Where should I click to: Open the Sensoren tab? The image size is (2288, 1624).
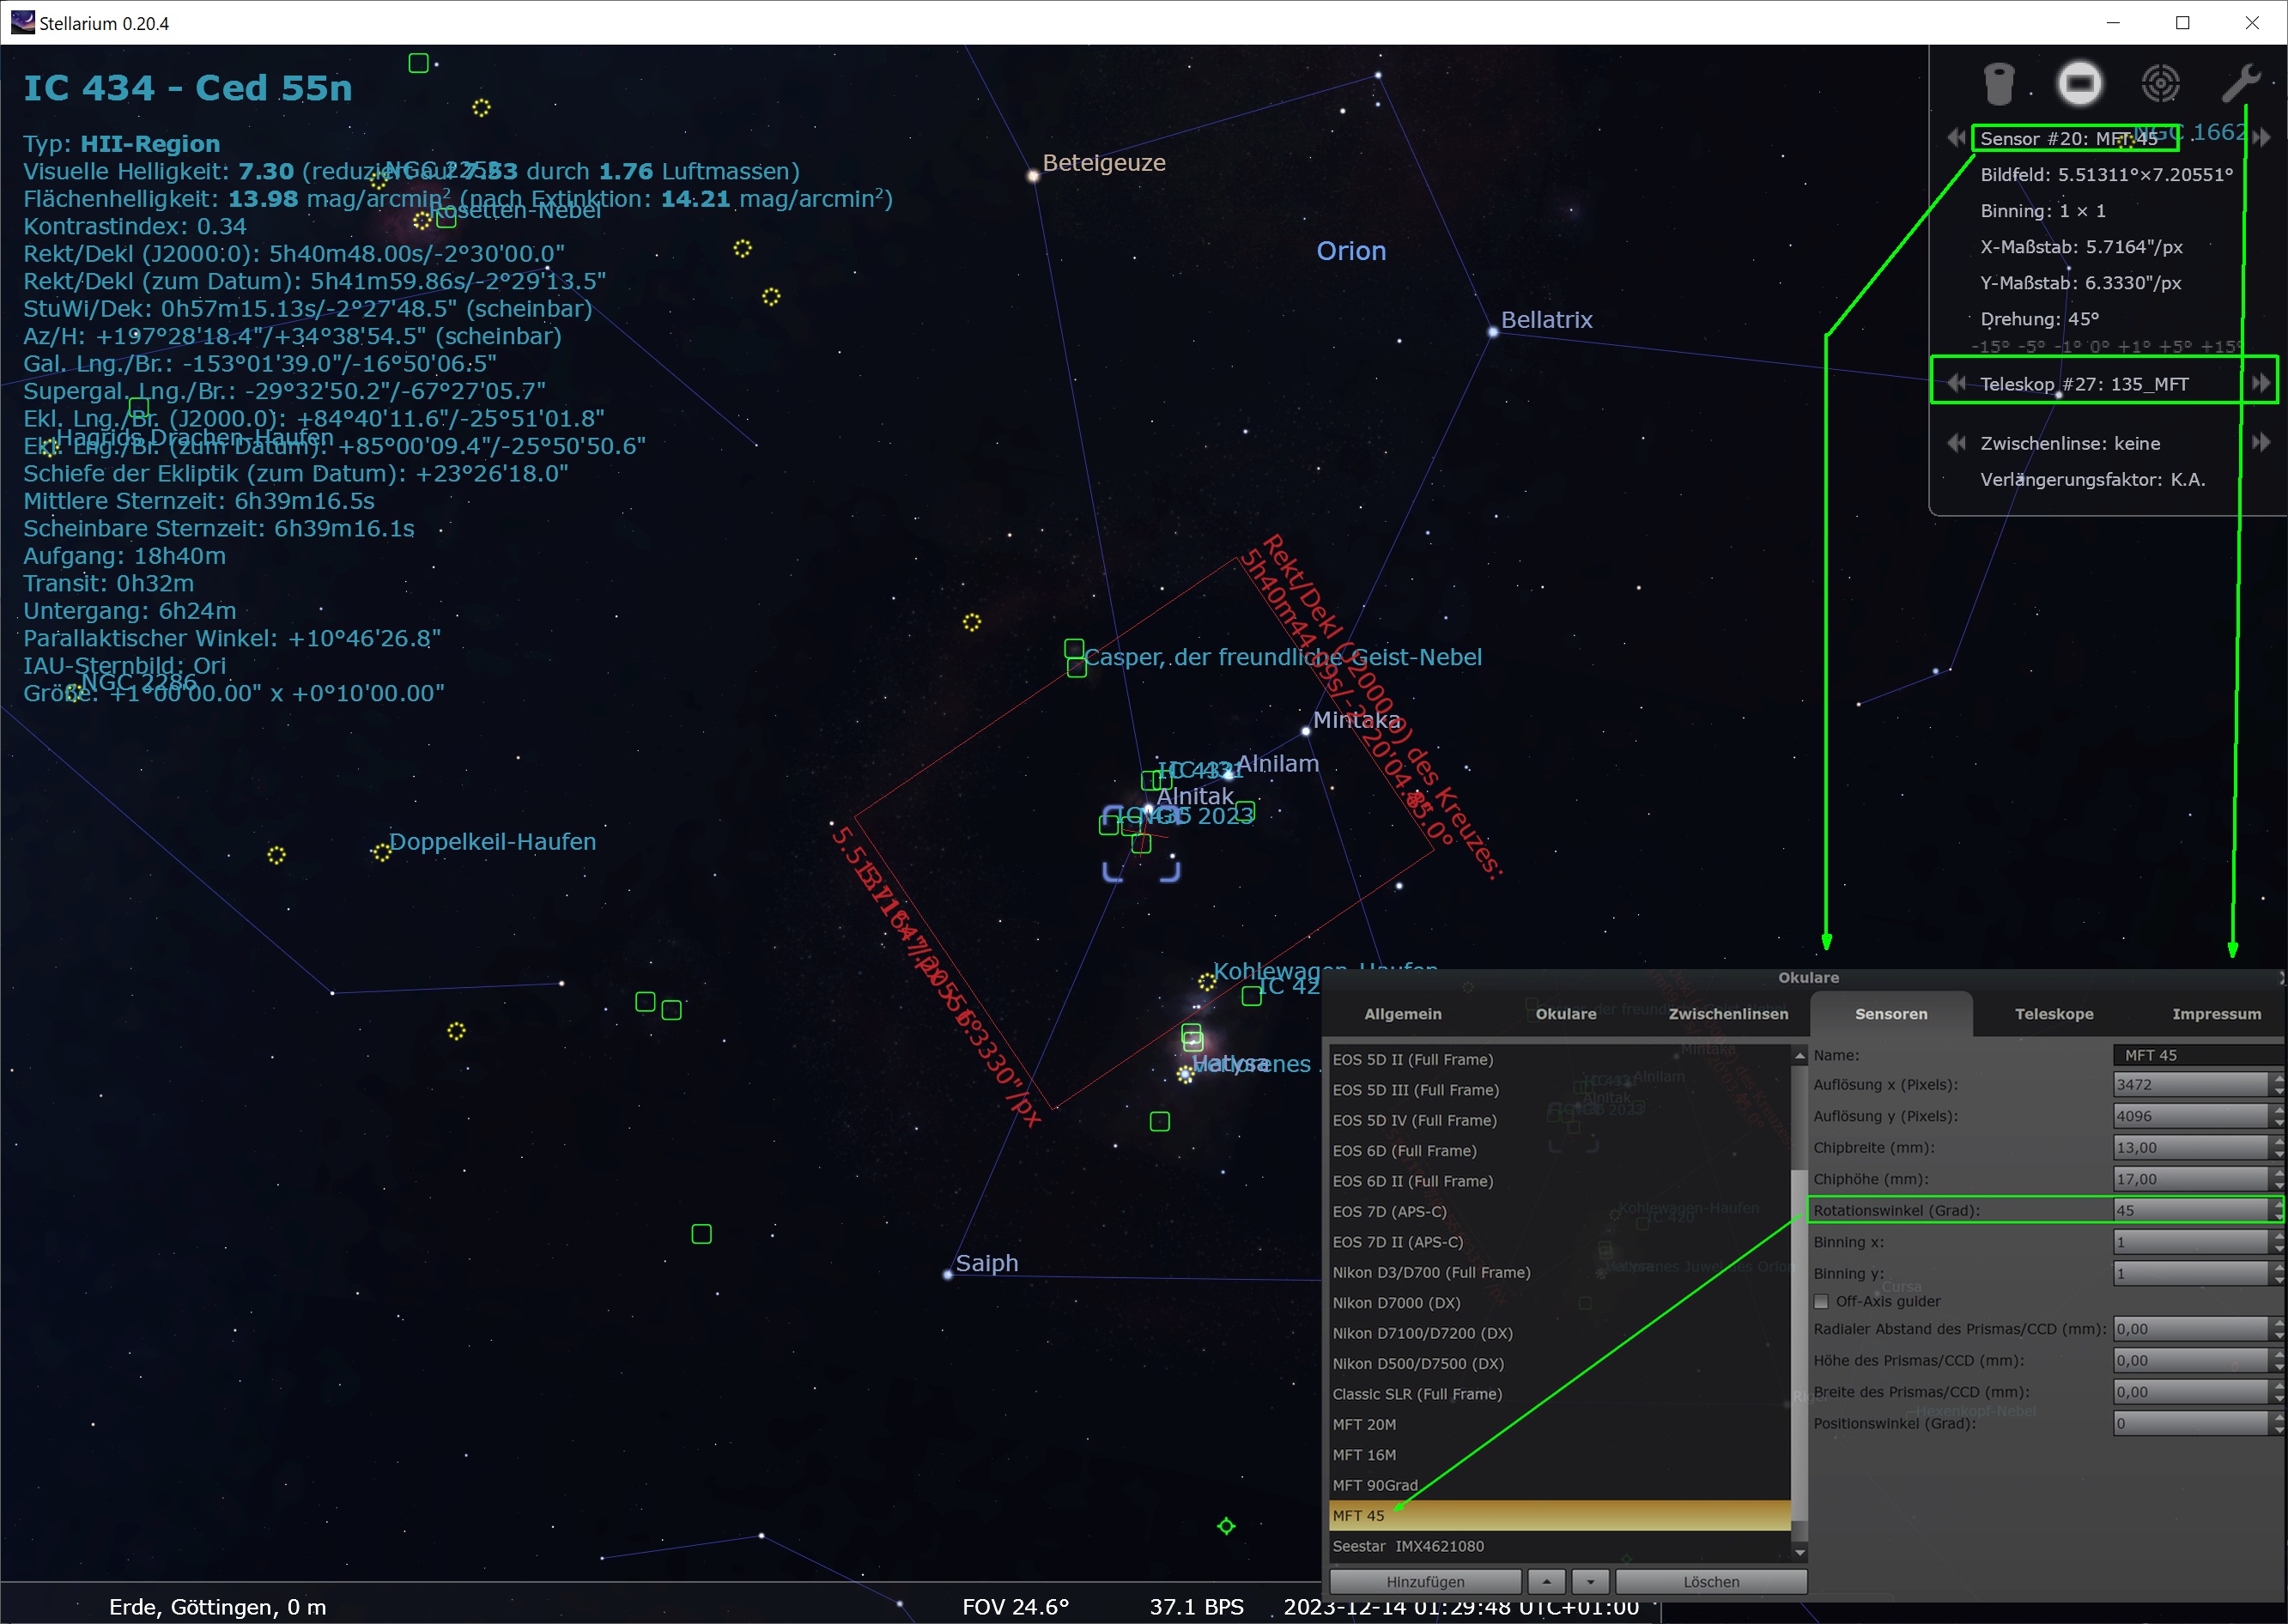click(1891, 1013)
